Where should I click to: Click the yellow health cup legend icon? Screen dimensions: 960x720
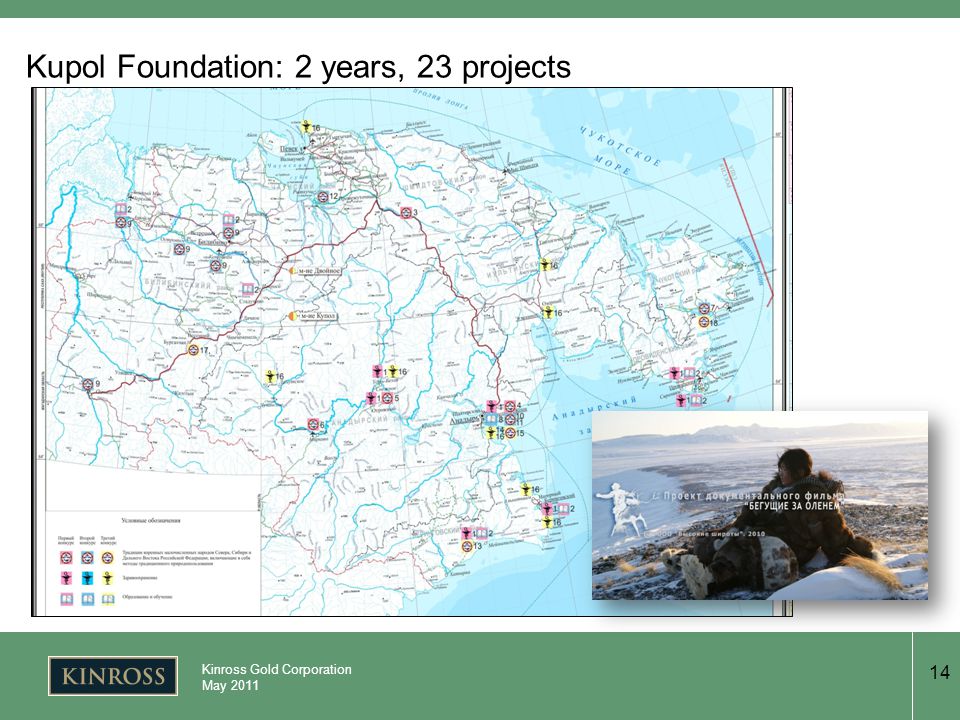[108, 577]
